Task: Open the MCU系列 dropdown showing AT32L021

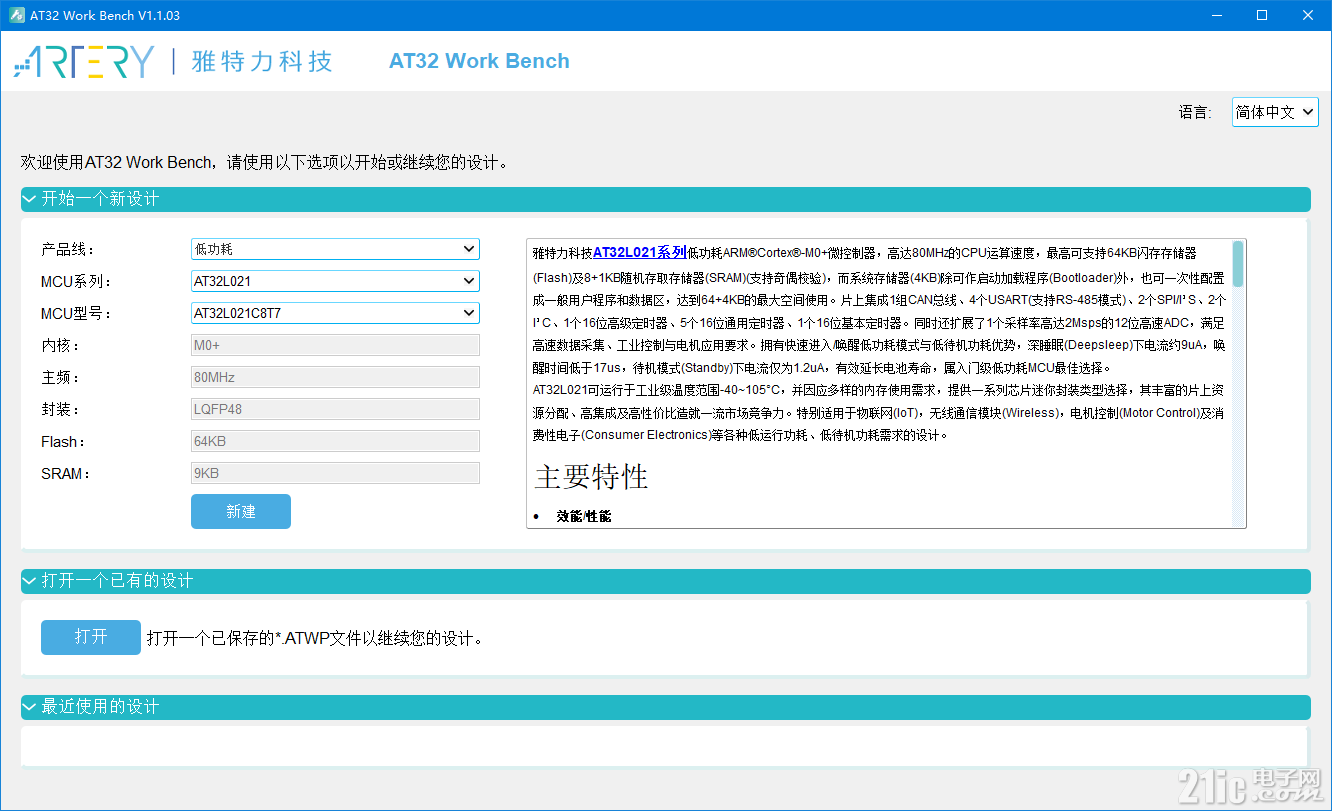Action: click(335, 281)
